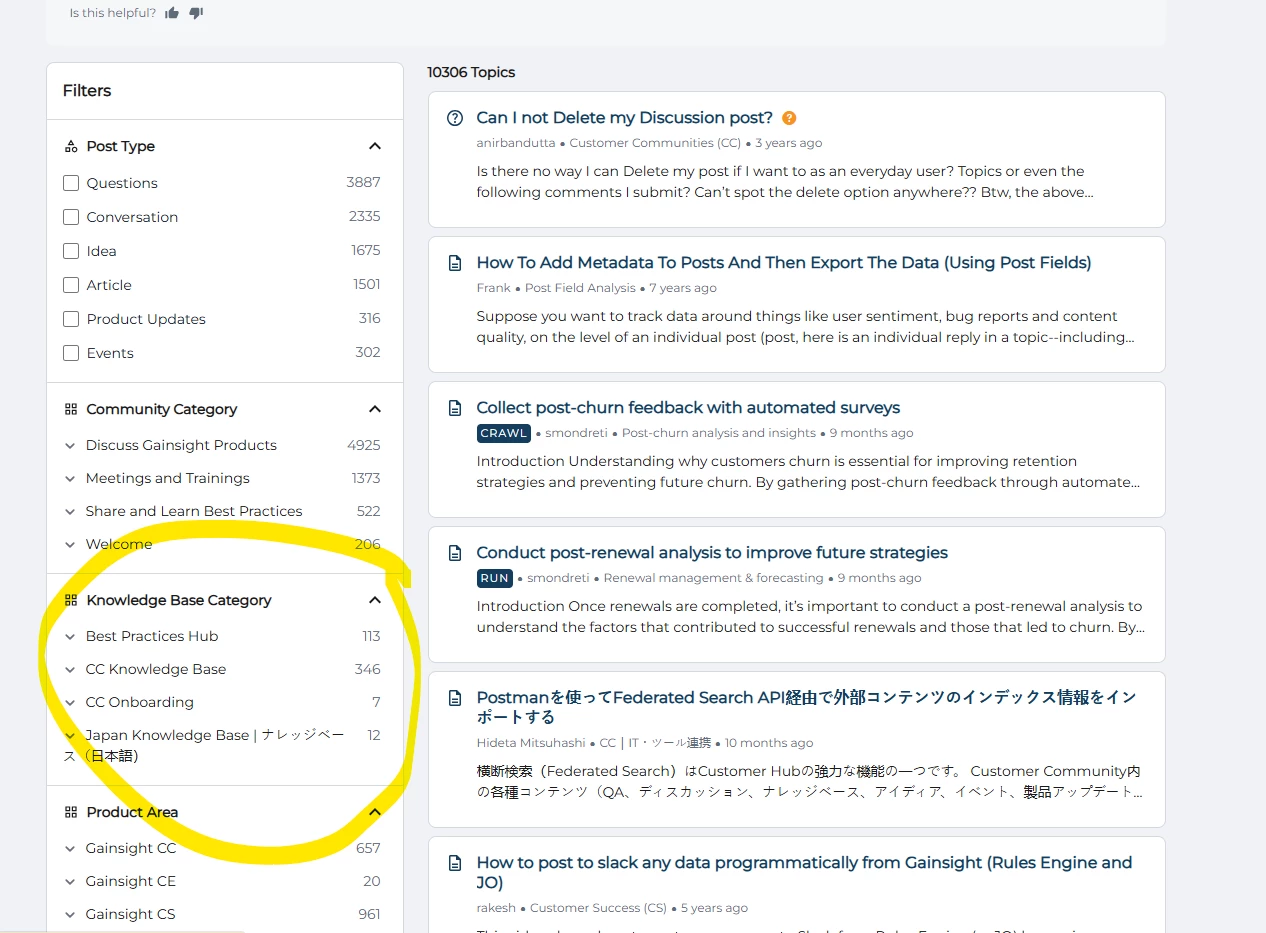This screenshot has width=1266, height=933.
Task: Toggle the Events filter checkbox
Action: 71,353
